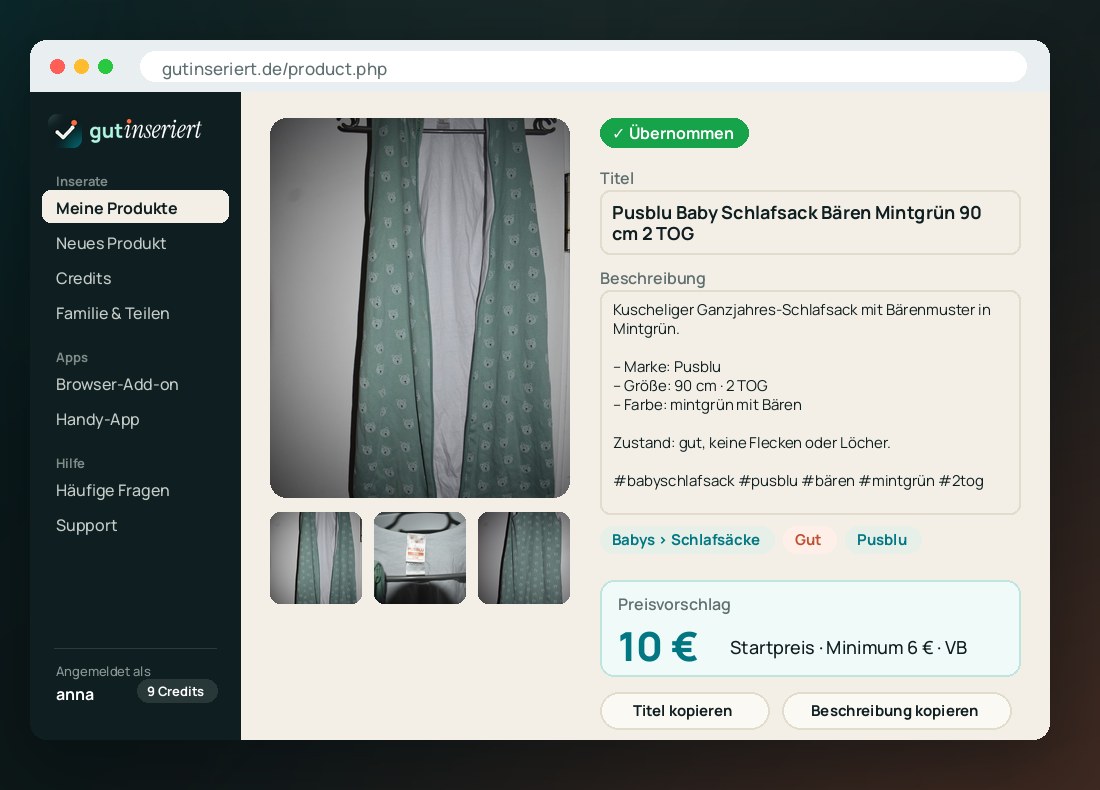Open Browser-Add-on page

coord(117,384)
